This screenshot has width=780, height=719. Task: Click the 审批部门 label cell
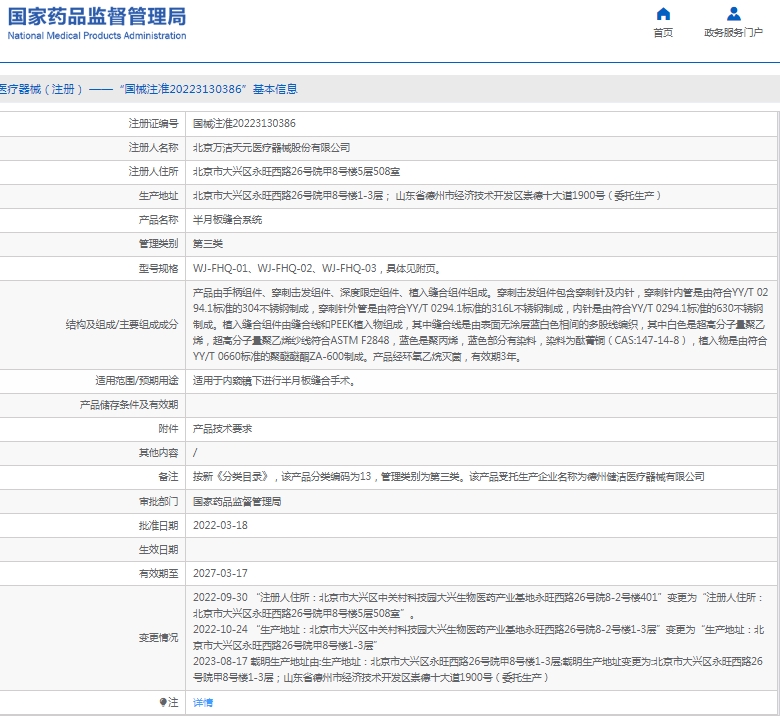158,502
